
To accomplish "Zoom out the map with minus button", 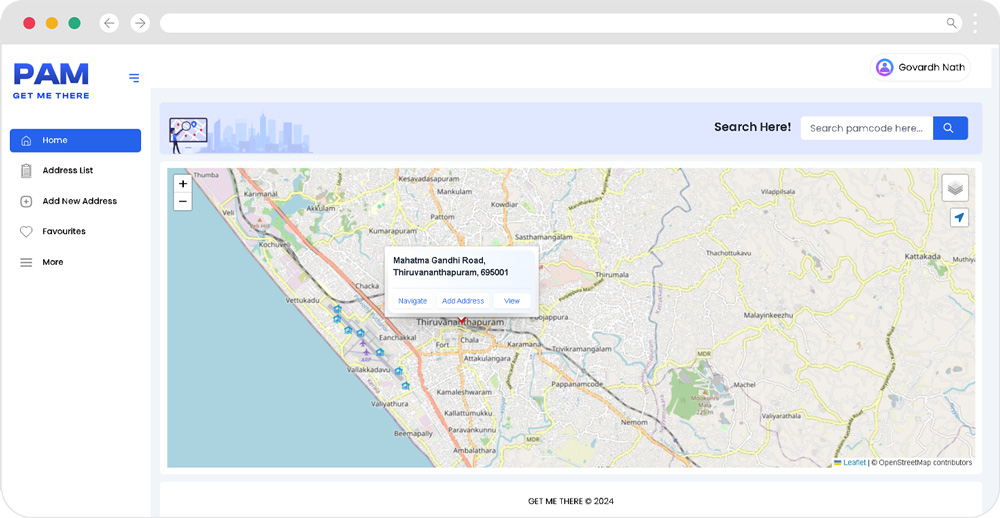I will point(183,202).
